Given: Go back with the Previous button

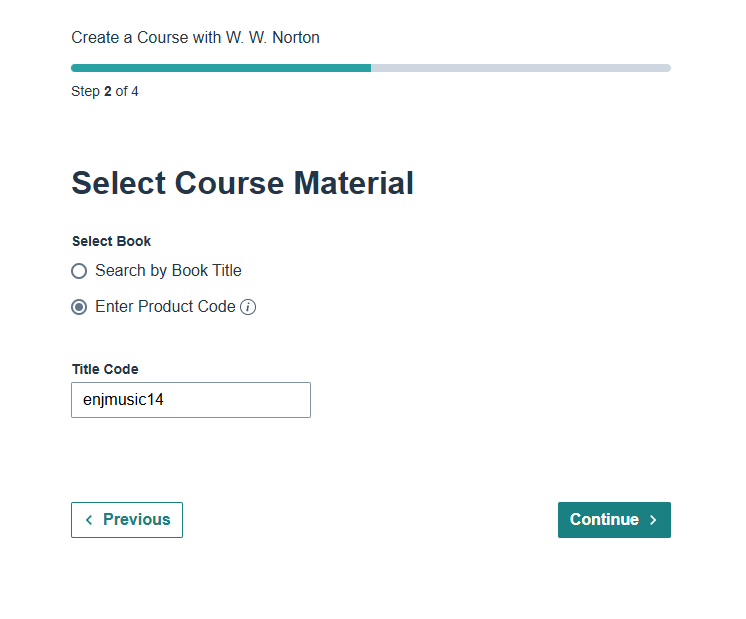Looking at the screenshot, I should tap(127, 520).
